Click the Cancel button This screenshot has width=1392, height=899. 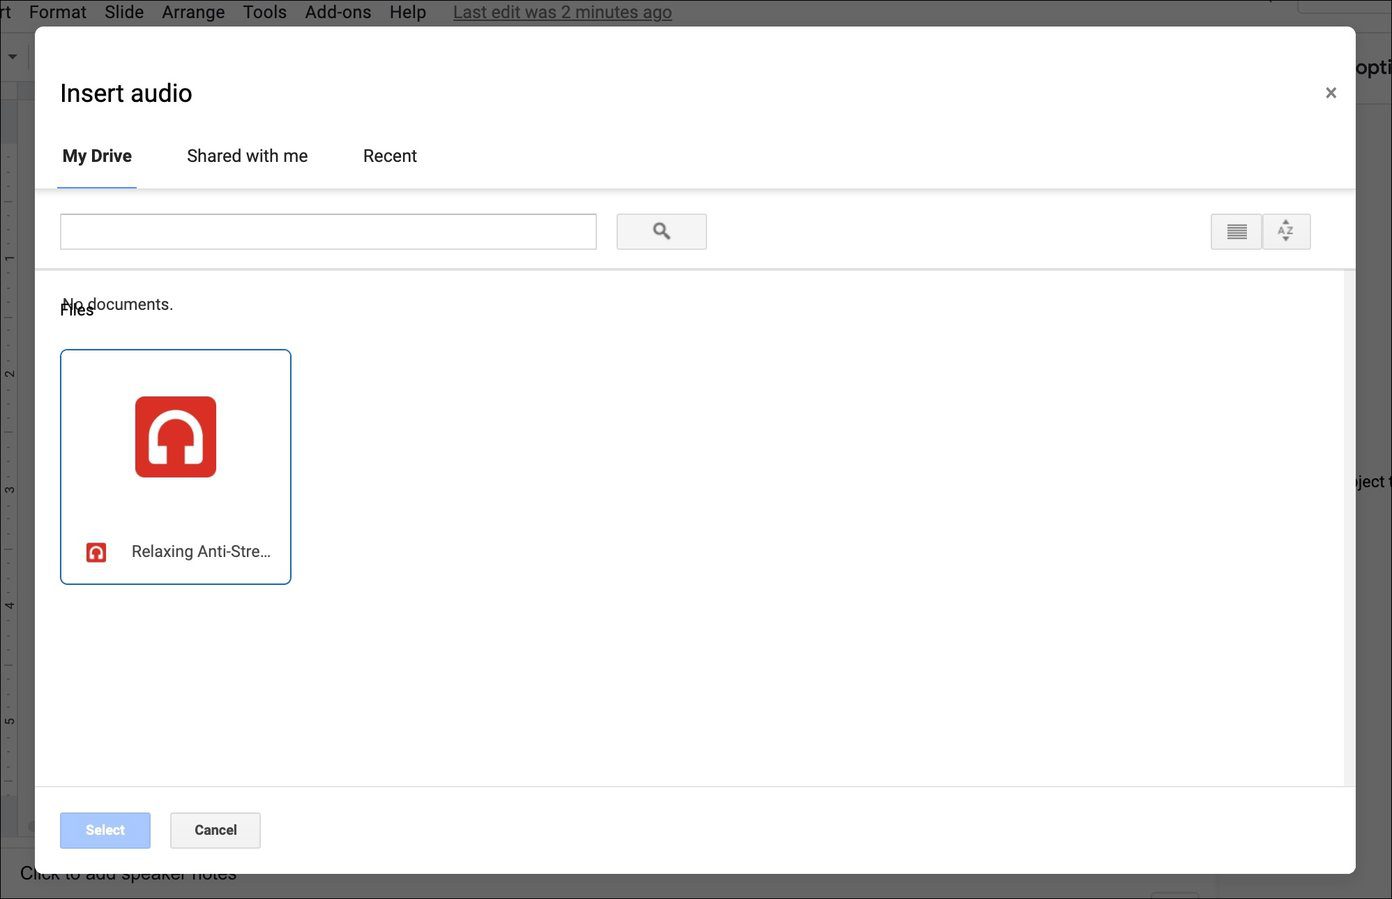pos(215,830)
